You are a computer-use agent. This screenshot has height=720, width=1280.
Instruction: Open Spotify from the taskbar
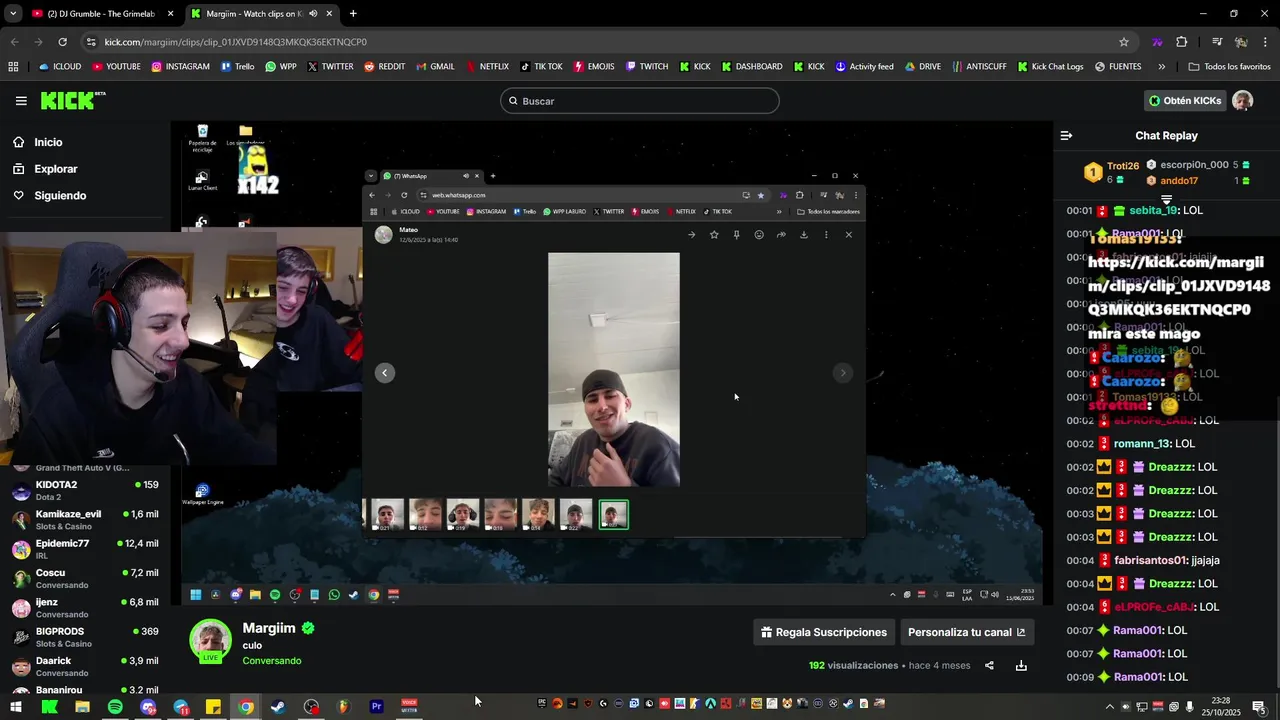click(115, 707)
